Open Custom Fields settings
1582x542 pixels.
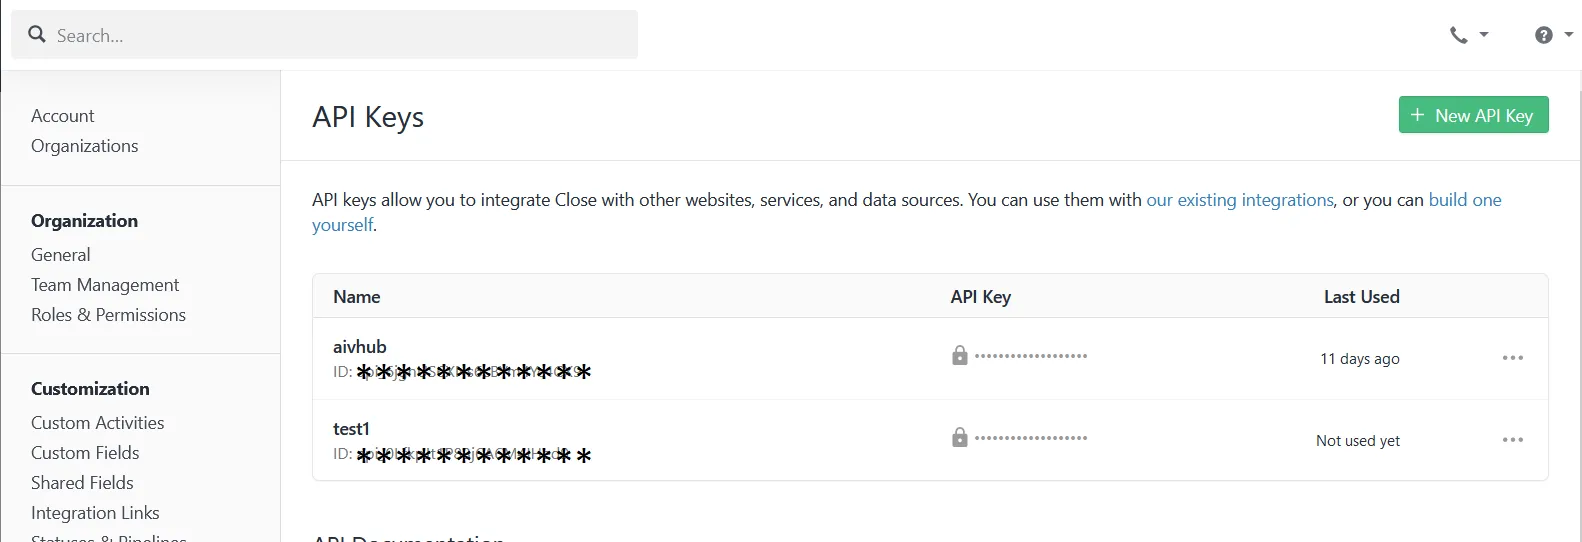coord(85,453)
